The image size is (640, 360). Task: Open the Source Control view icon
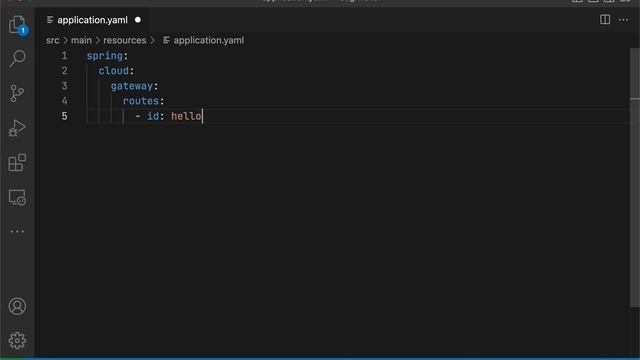click(x=17, y=93)
